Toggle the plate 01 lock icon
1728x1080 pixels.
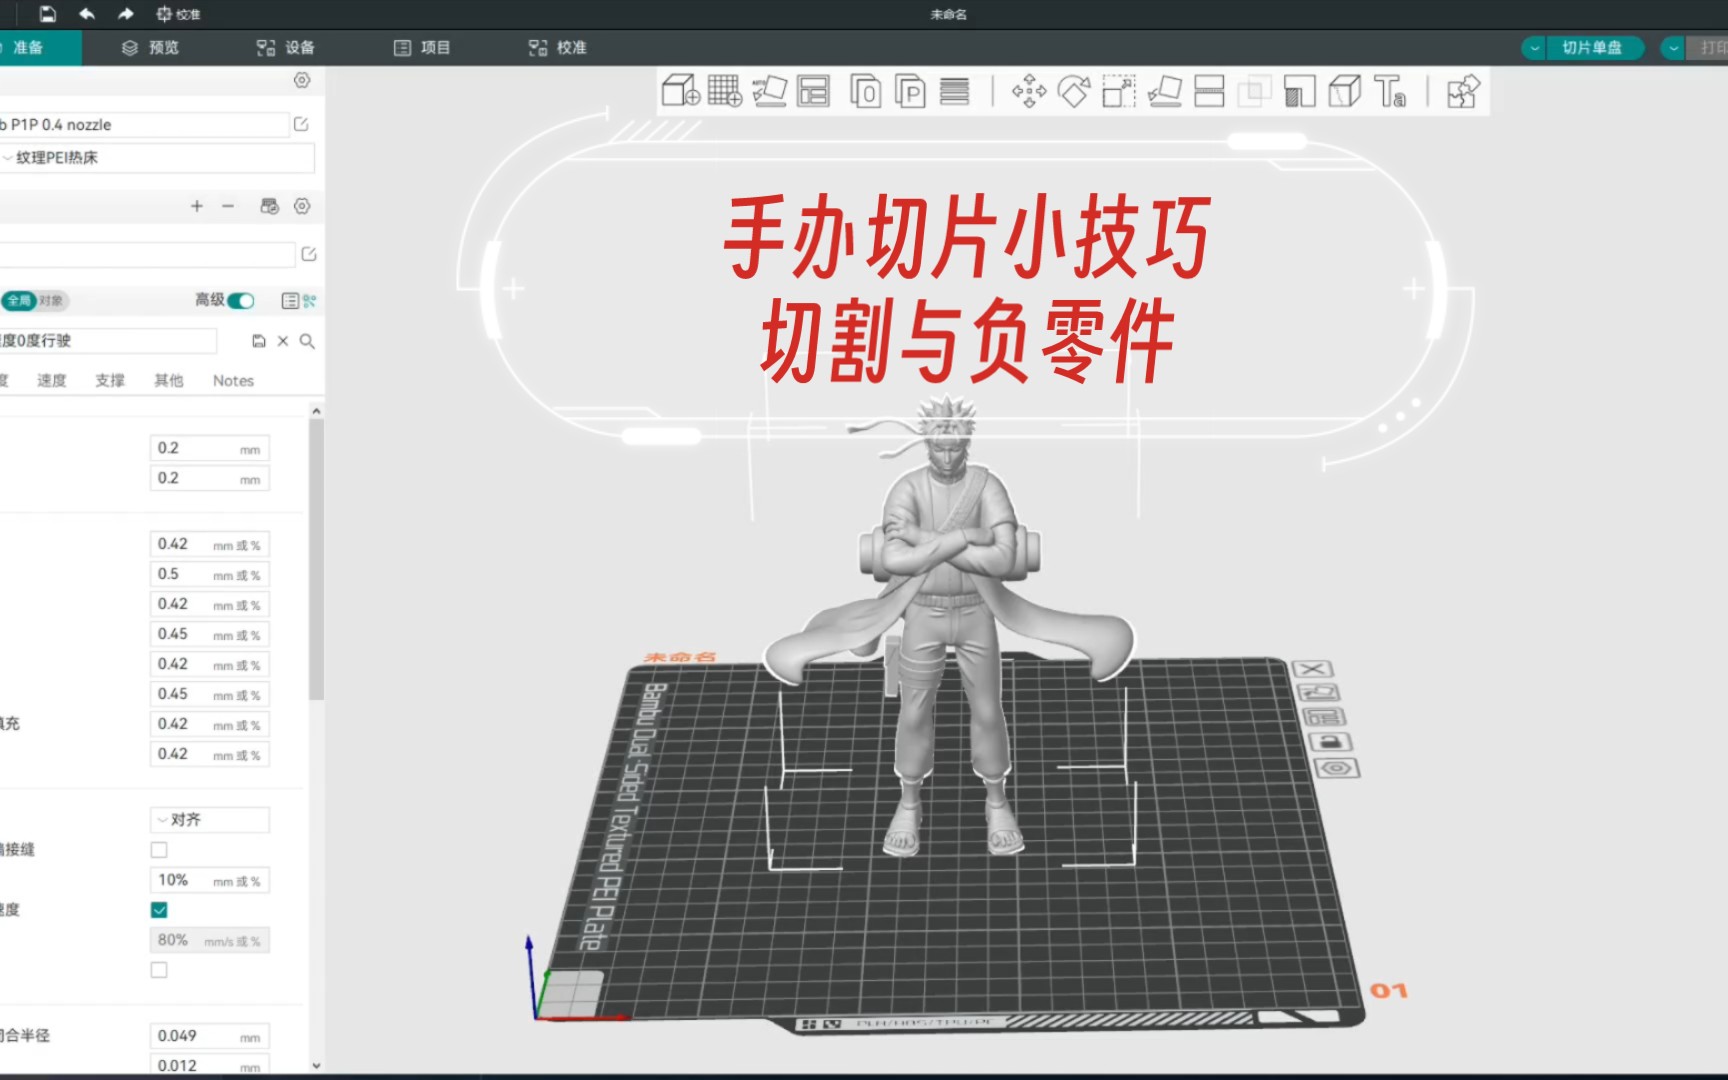coord(1330,742)
